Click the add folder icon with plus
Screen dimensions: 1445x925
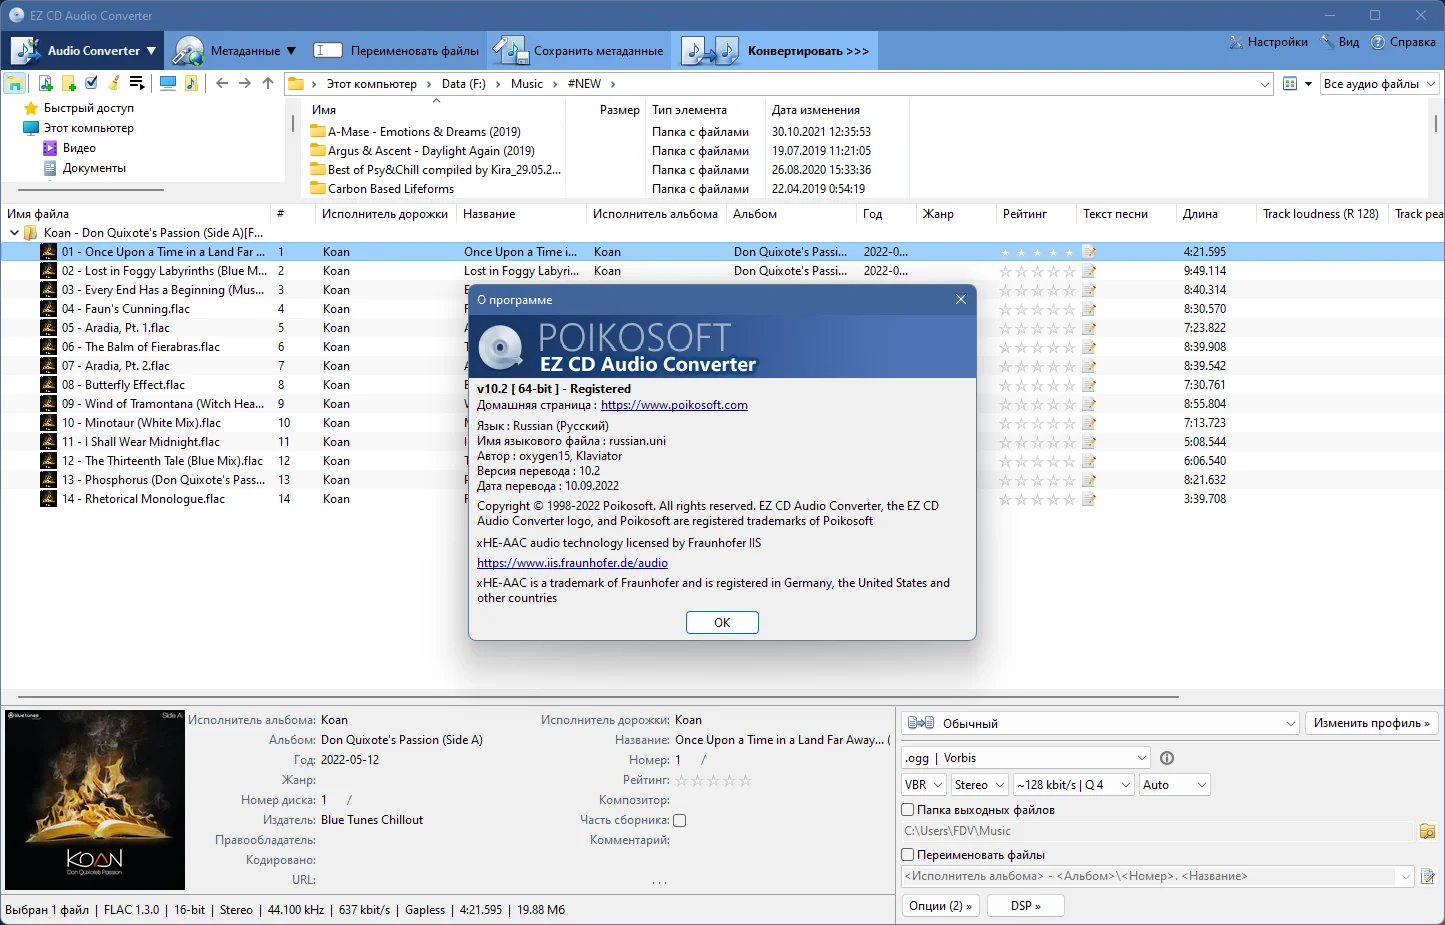[68, 83]
